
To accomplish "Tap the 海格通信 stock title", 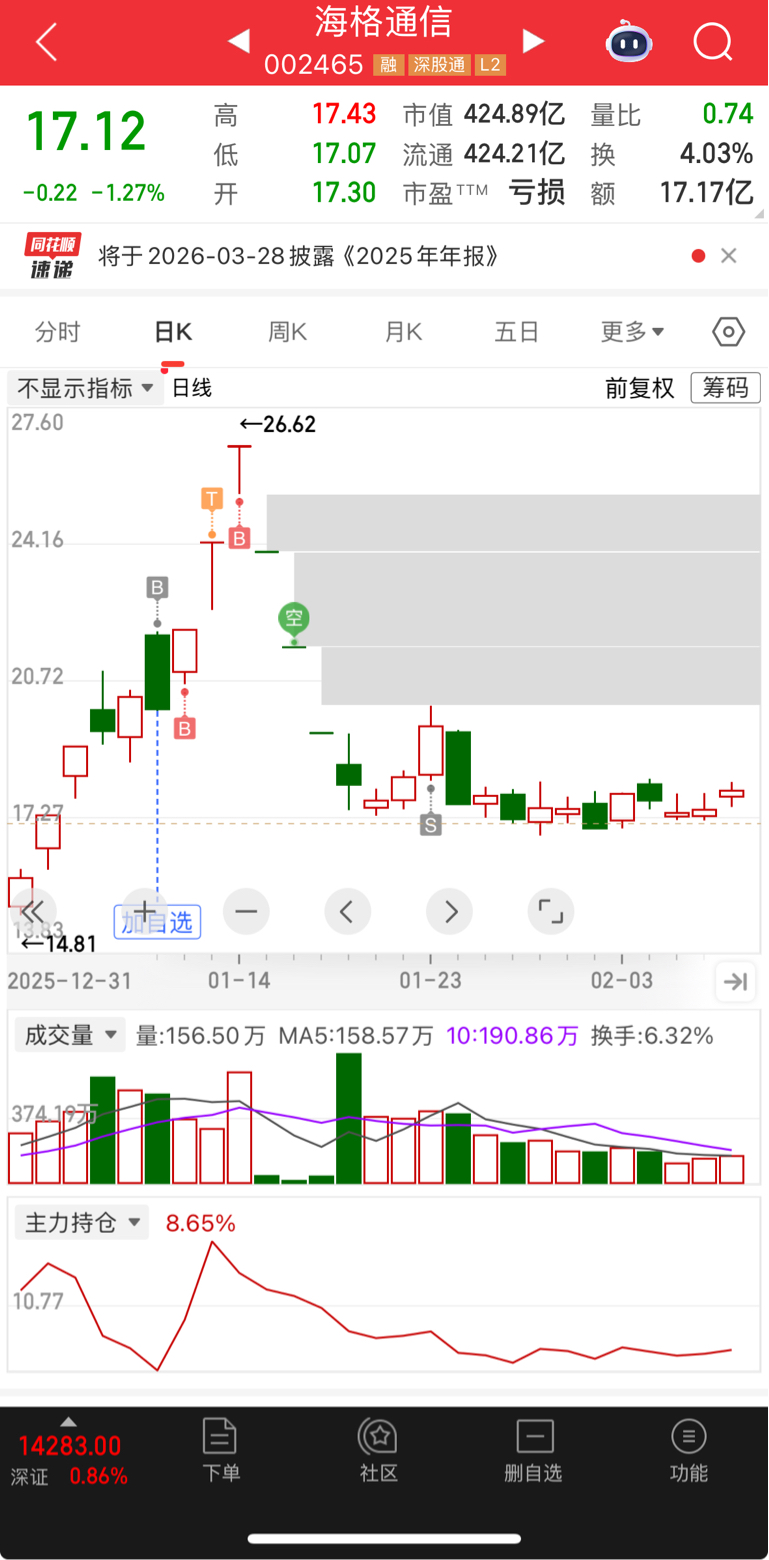I will point(384,22).
